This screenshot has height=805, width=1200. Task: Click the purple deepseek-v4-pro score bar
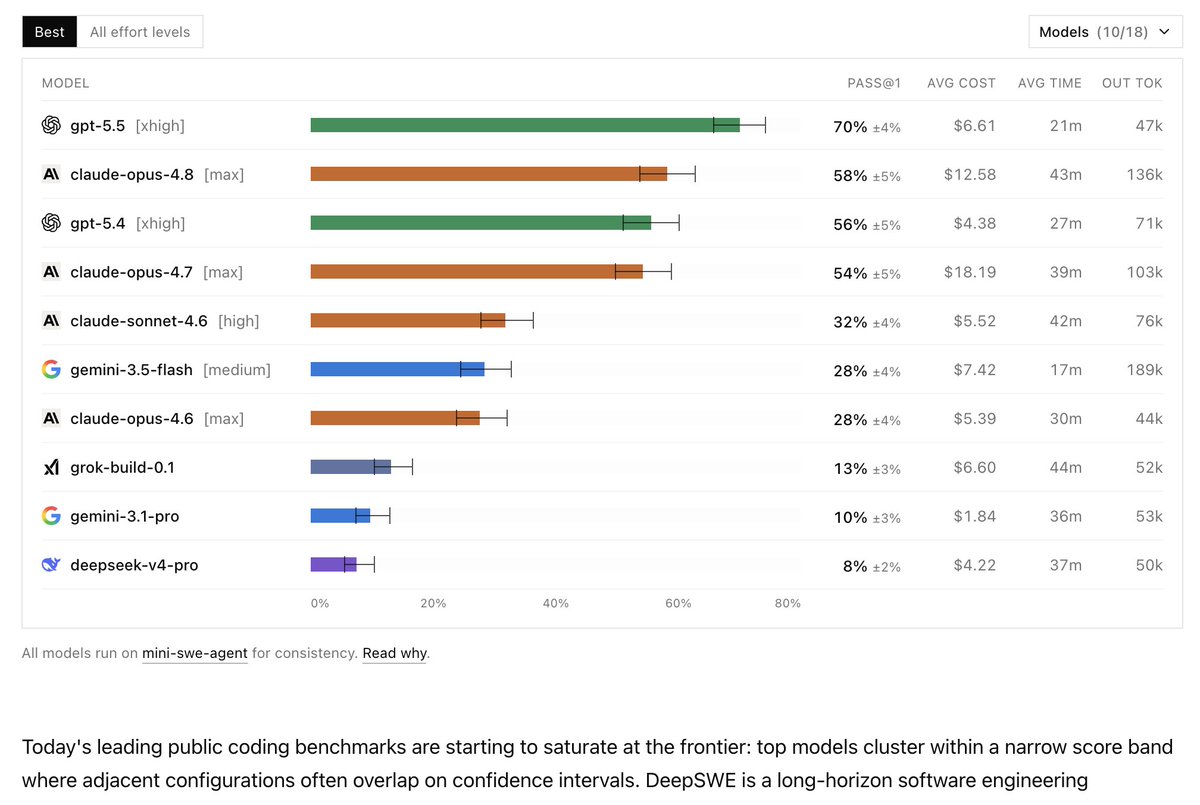333,565
